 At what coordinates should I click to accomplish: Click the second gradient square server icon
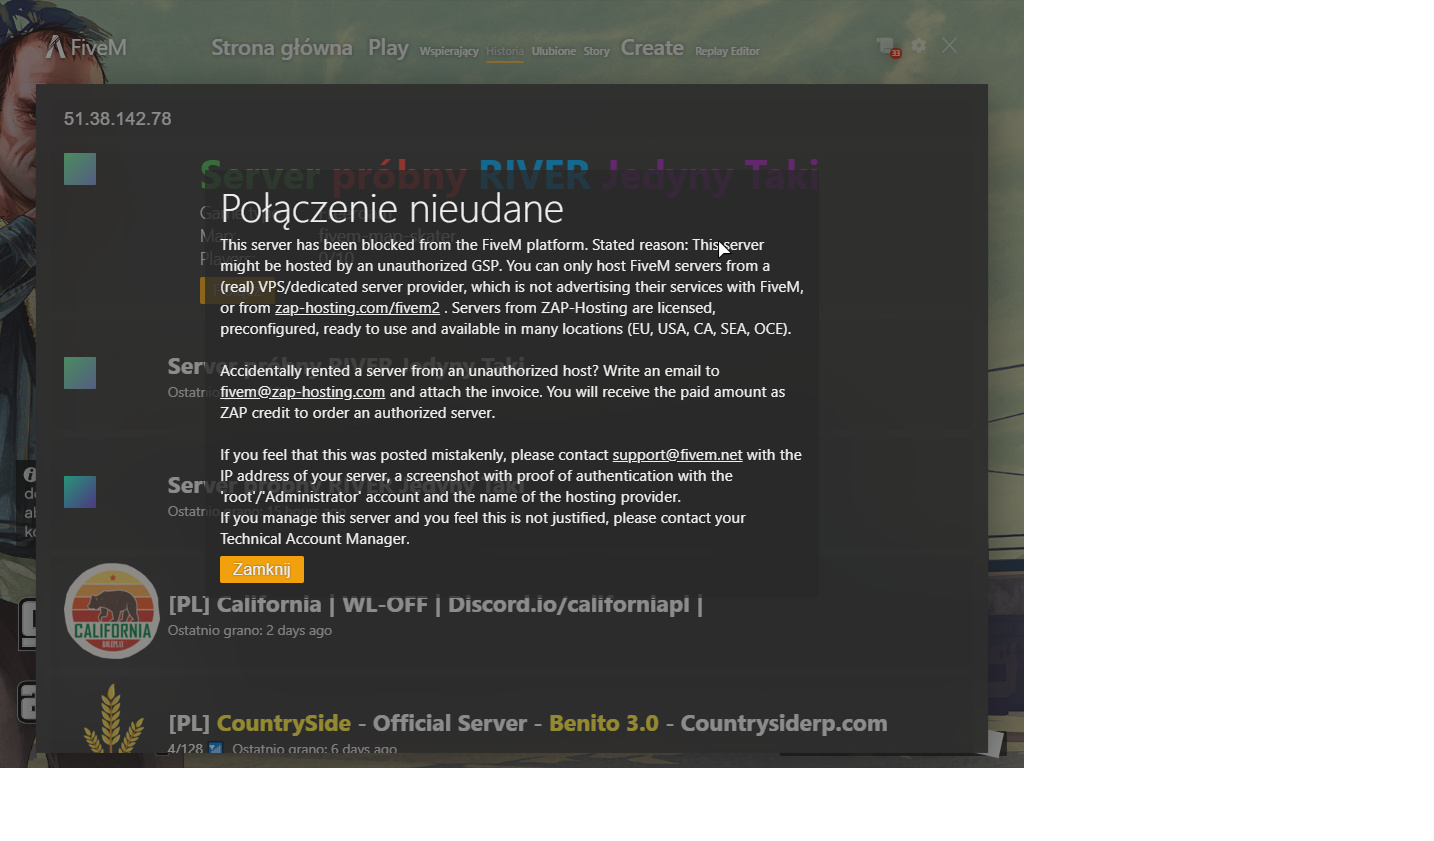click(x=80, y=373)
